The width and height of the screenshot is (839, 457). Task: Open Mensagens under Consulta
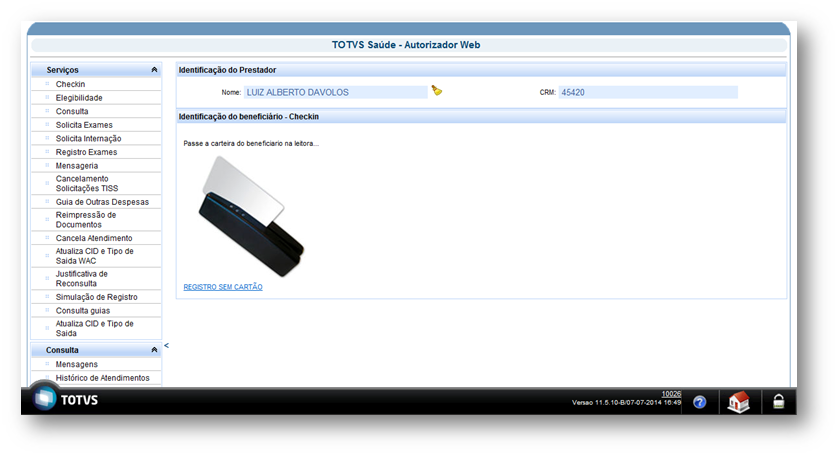tap(77, 364)
